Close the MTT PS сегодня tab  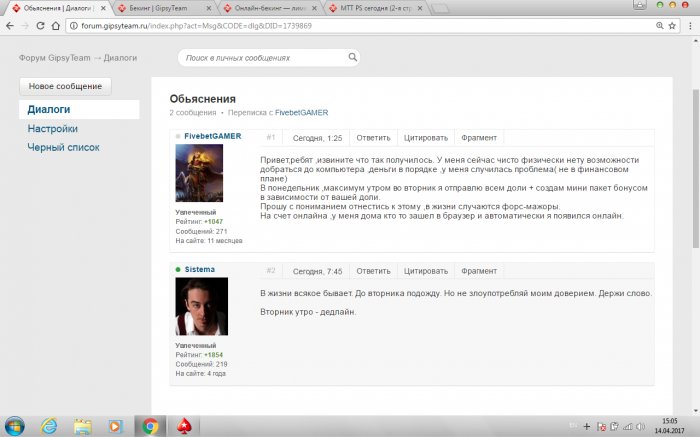tap(420, 8)
